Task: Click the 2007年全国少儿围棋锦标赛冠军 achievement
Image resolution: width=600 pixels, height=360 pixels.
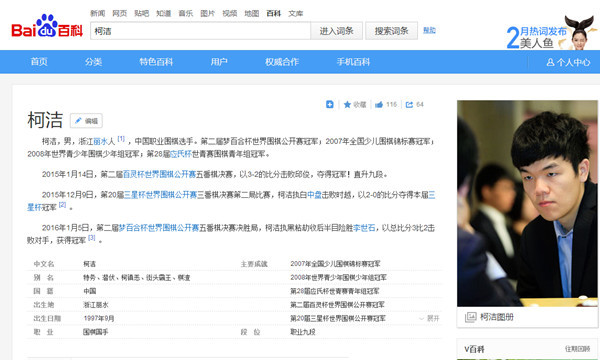Action: pyautogui.click(x=335, y=264)
